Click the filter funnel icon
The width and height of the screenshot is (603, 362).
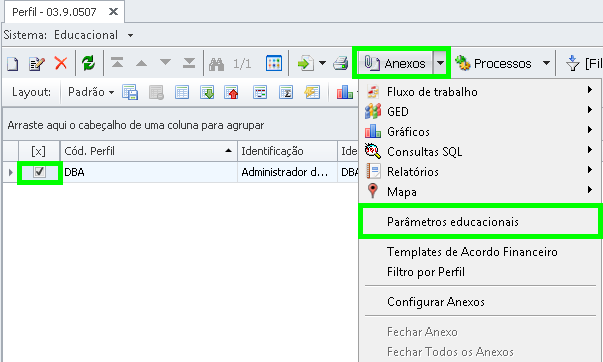pos(573,63)
